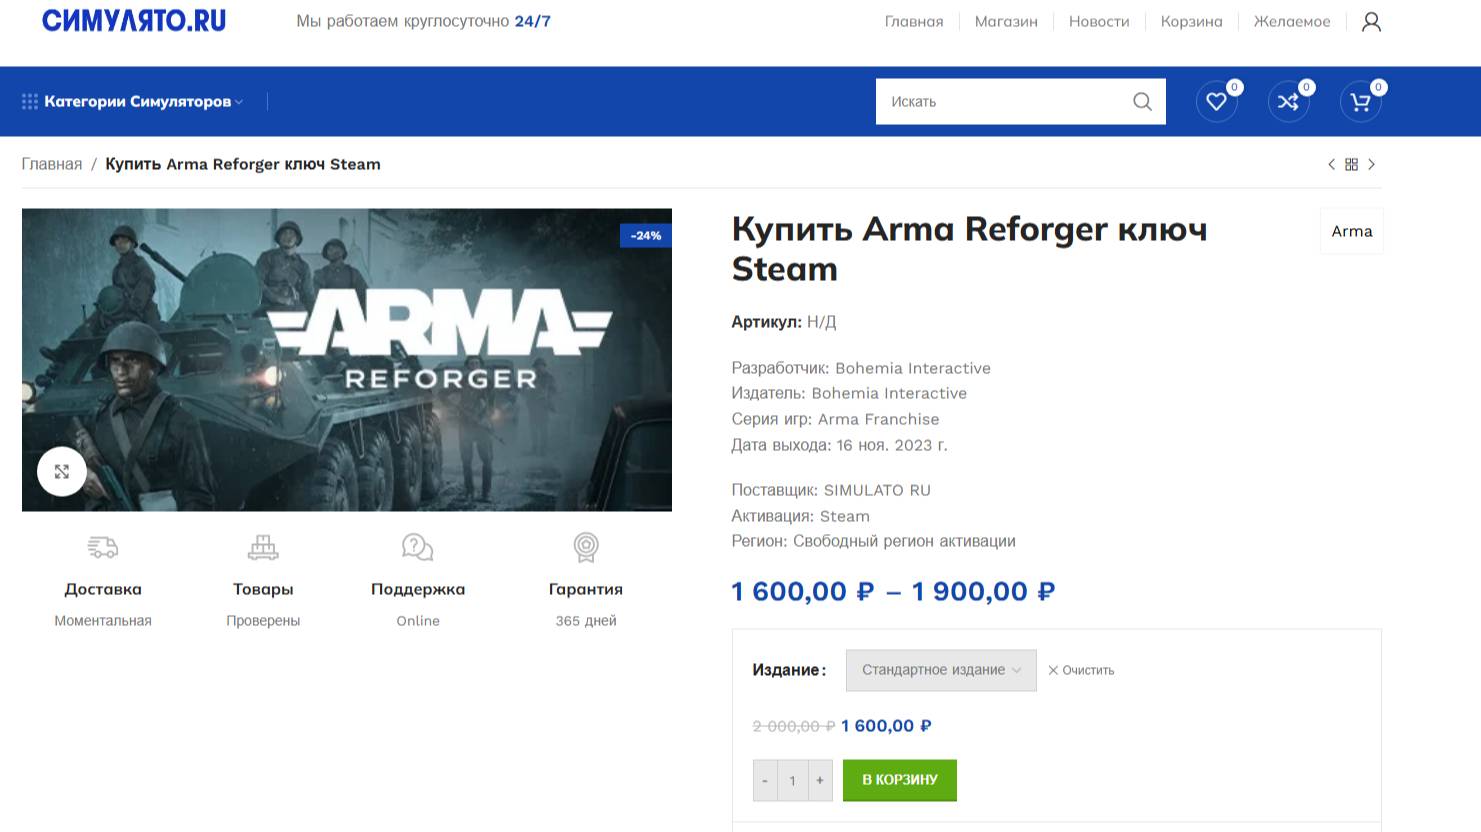Open the shop grid view icon
Viewport: 1481px width, 832px height.
pos(1351,164)
